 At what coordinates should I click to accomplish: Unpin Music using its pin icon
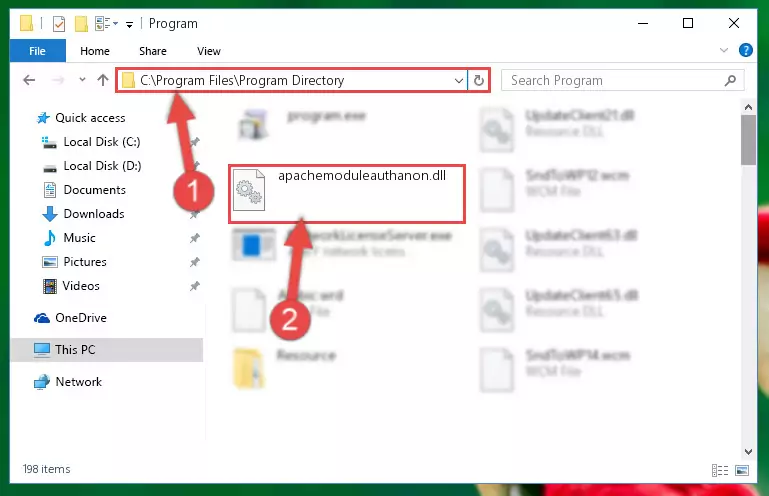click(195, 238)
